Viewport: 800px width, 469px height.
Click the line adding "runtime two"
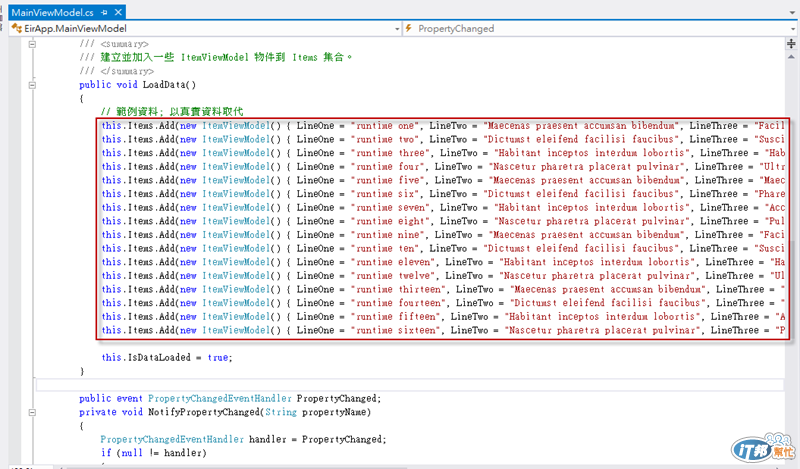click(x=442, y=139)
